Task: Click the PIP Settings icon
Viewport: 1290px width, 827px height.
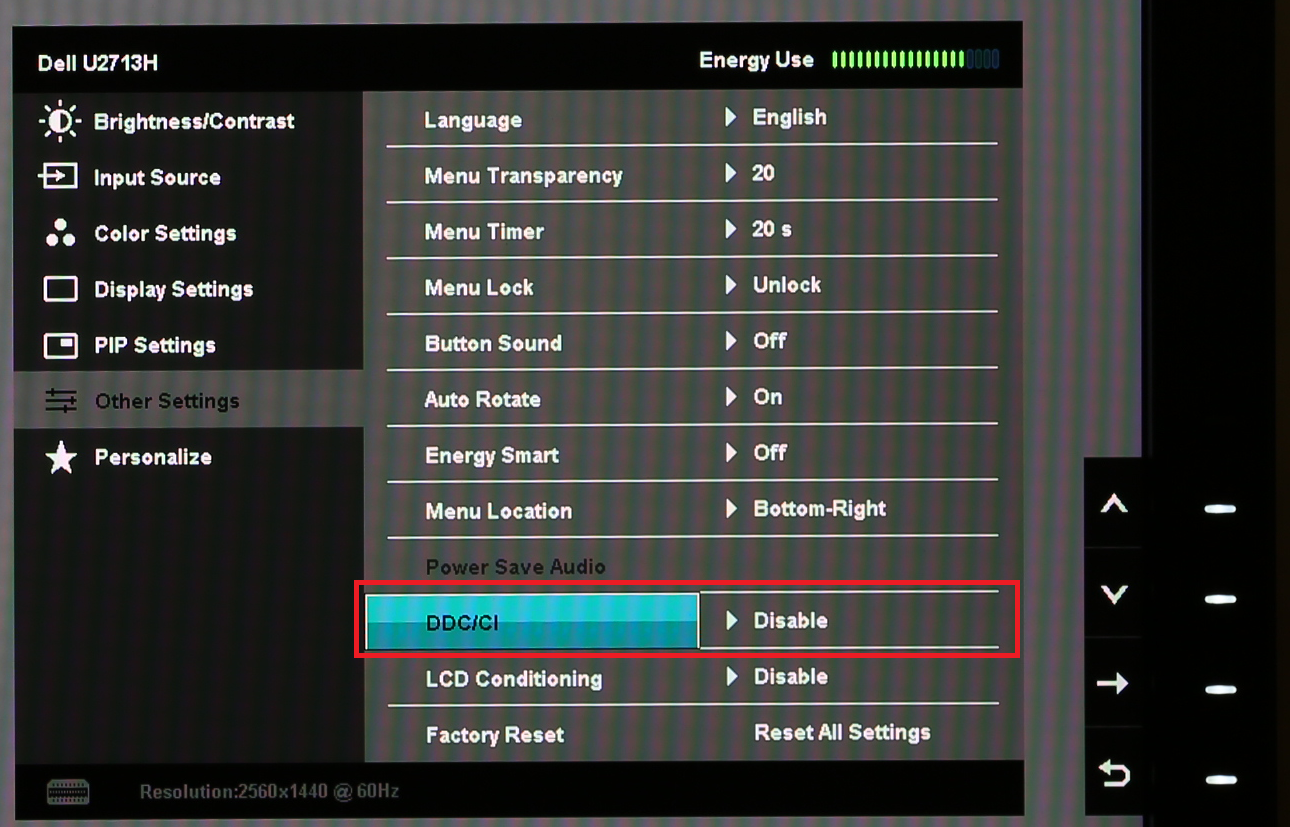Action: [61, 345]
